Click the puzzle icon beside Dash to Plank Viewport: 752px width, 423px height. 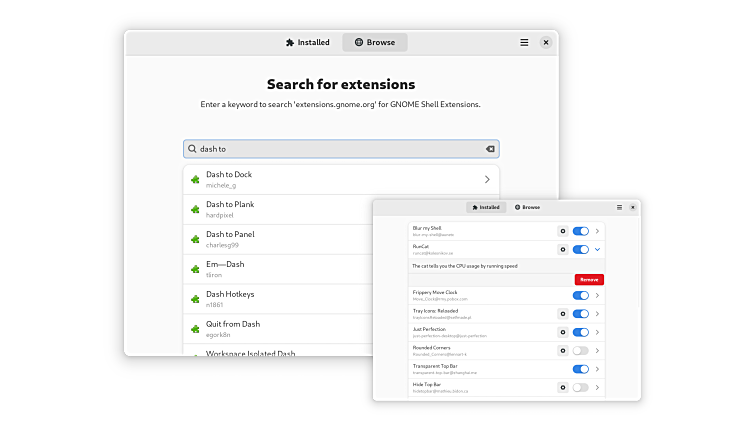[x=195, y=209]
